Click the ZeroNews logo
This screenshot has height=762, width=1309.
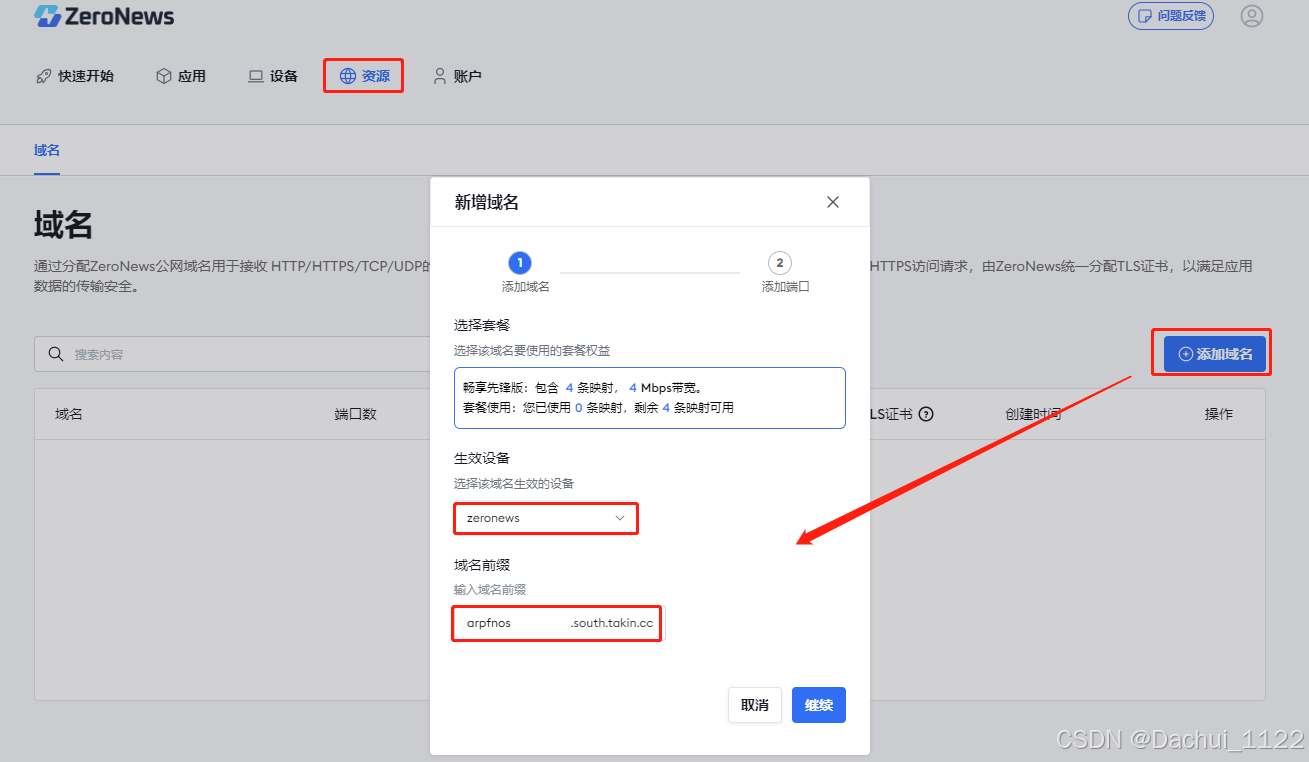pyautogui.click(x=104, y=16)
